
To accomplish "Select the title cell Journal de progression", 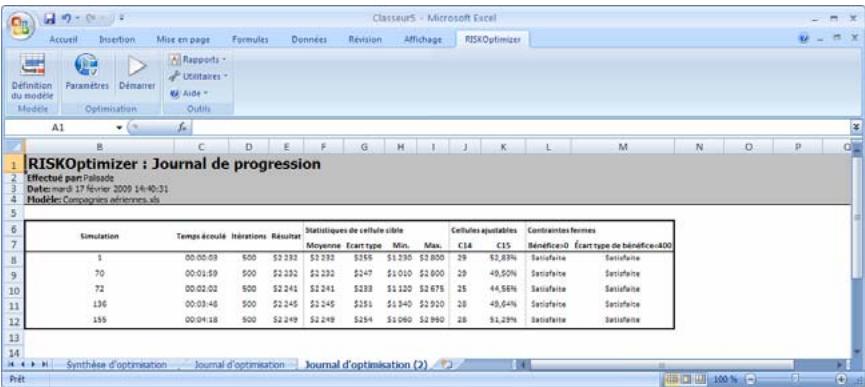I will [x=174, y=163].
